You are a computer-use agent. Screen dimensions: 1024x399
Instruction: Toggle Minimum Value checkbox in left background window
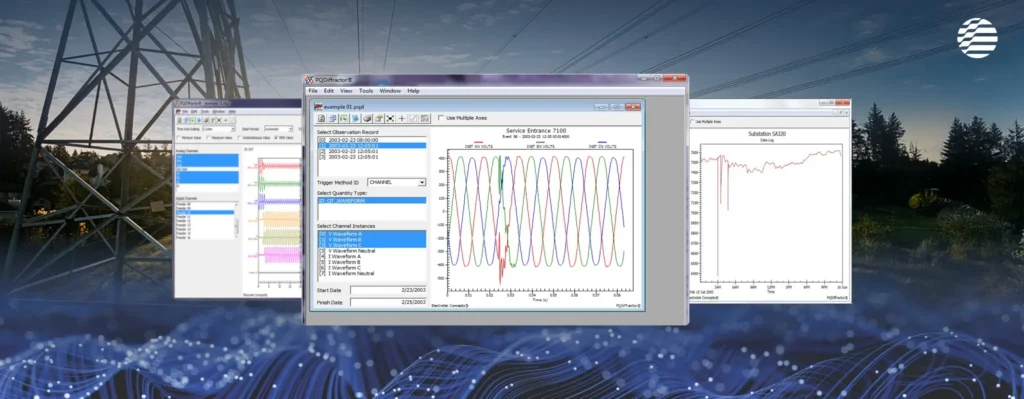point(179,138)
